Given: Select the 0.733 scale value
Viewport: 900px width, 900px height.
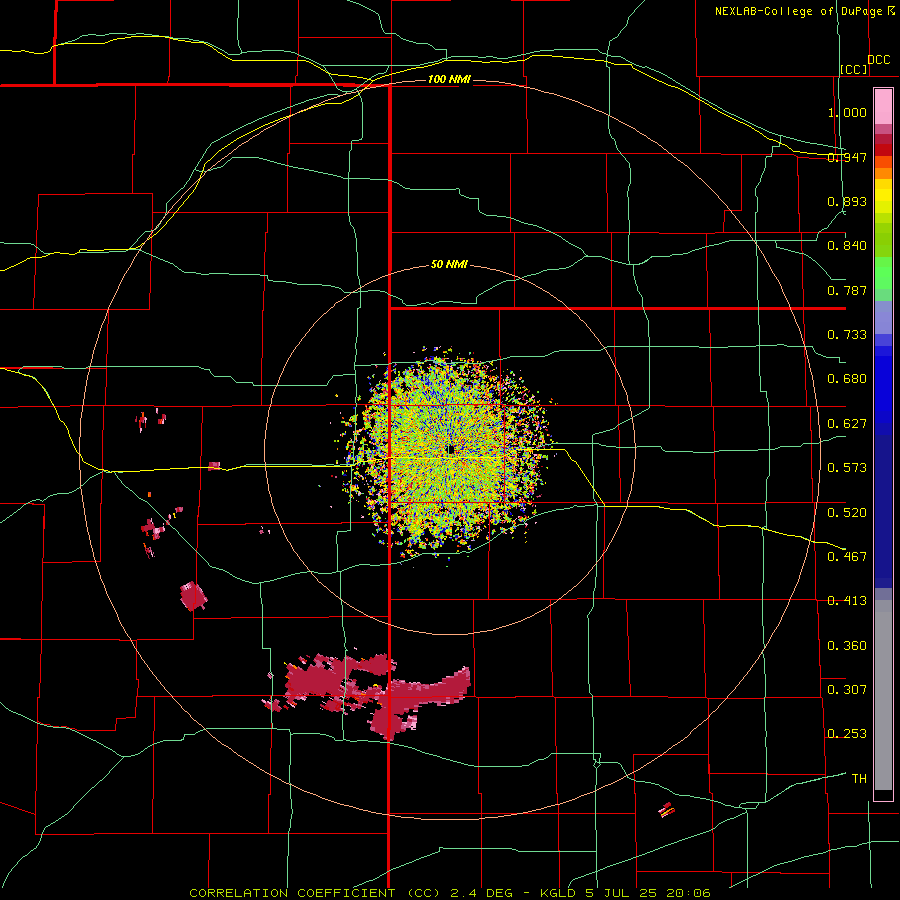Looking at the screenshot, I should (x=847, y=334).
